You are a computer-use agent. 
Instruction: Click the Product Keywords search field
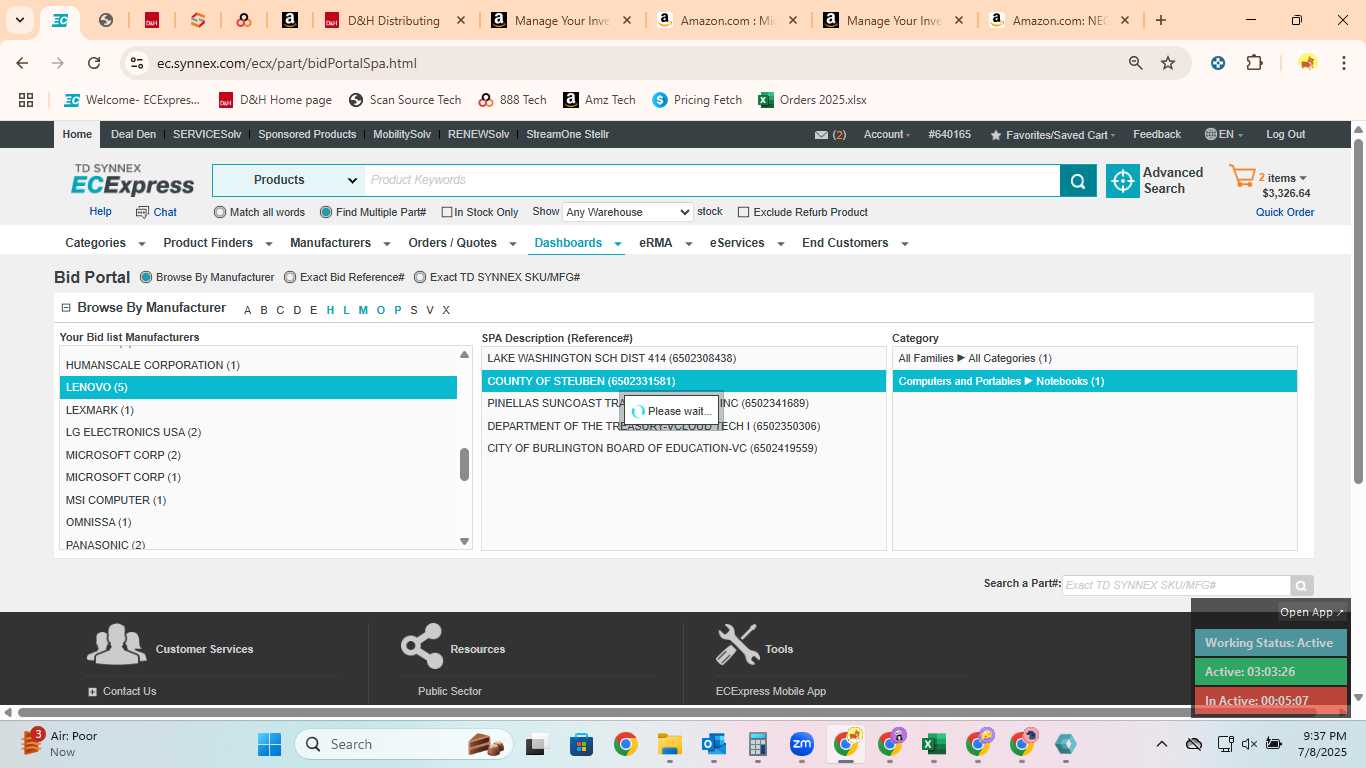tap(712, 181)
